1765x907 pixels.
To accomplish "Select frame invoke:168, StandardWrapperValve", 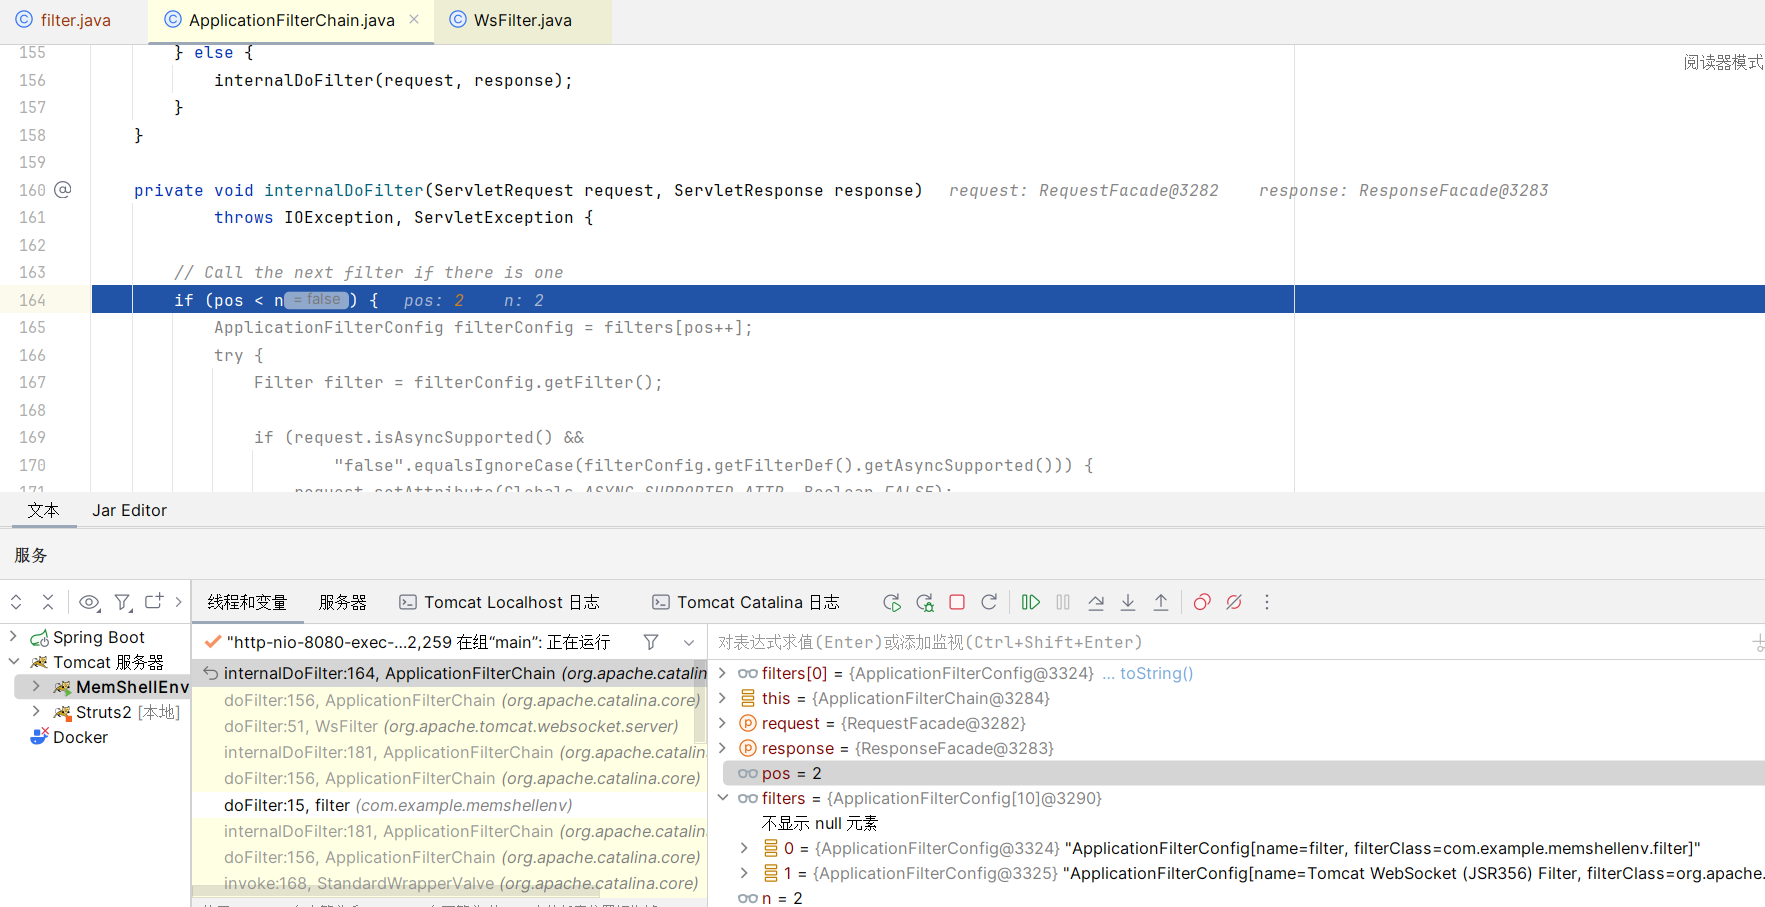I will [450, 883].
